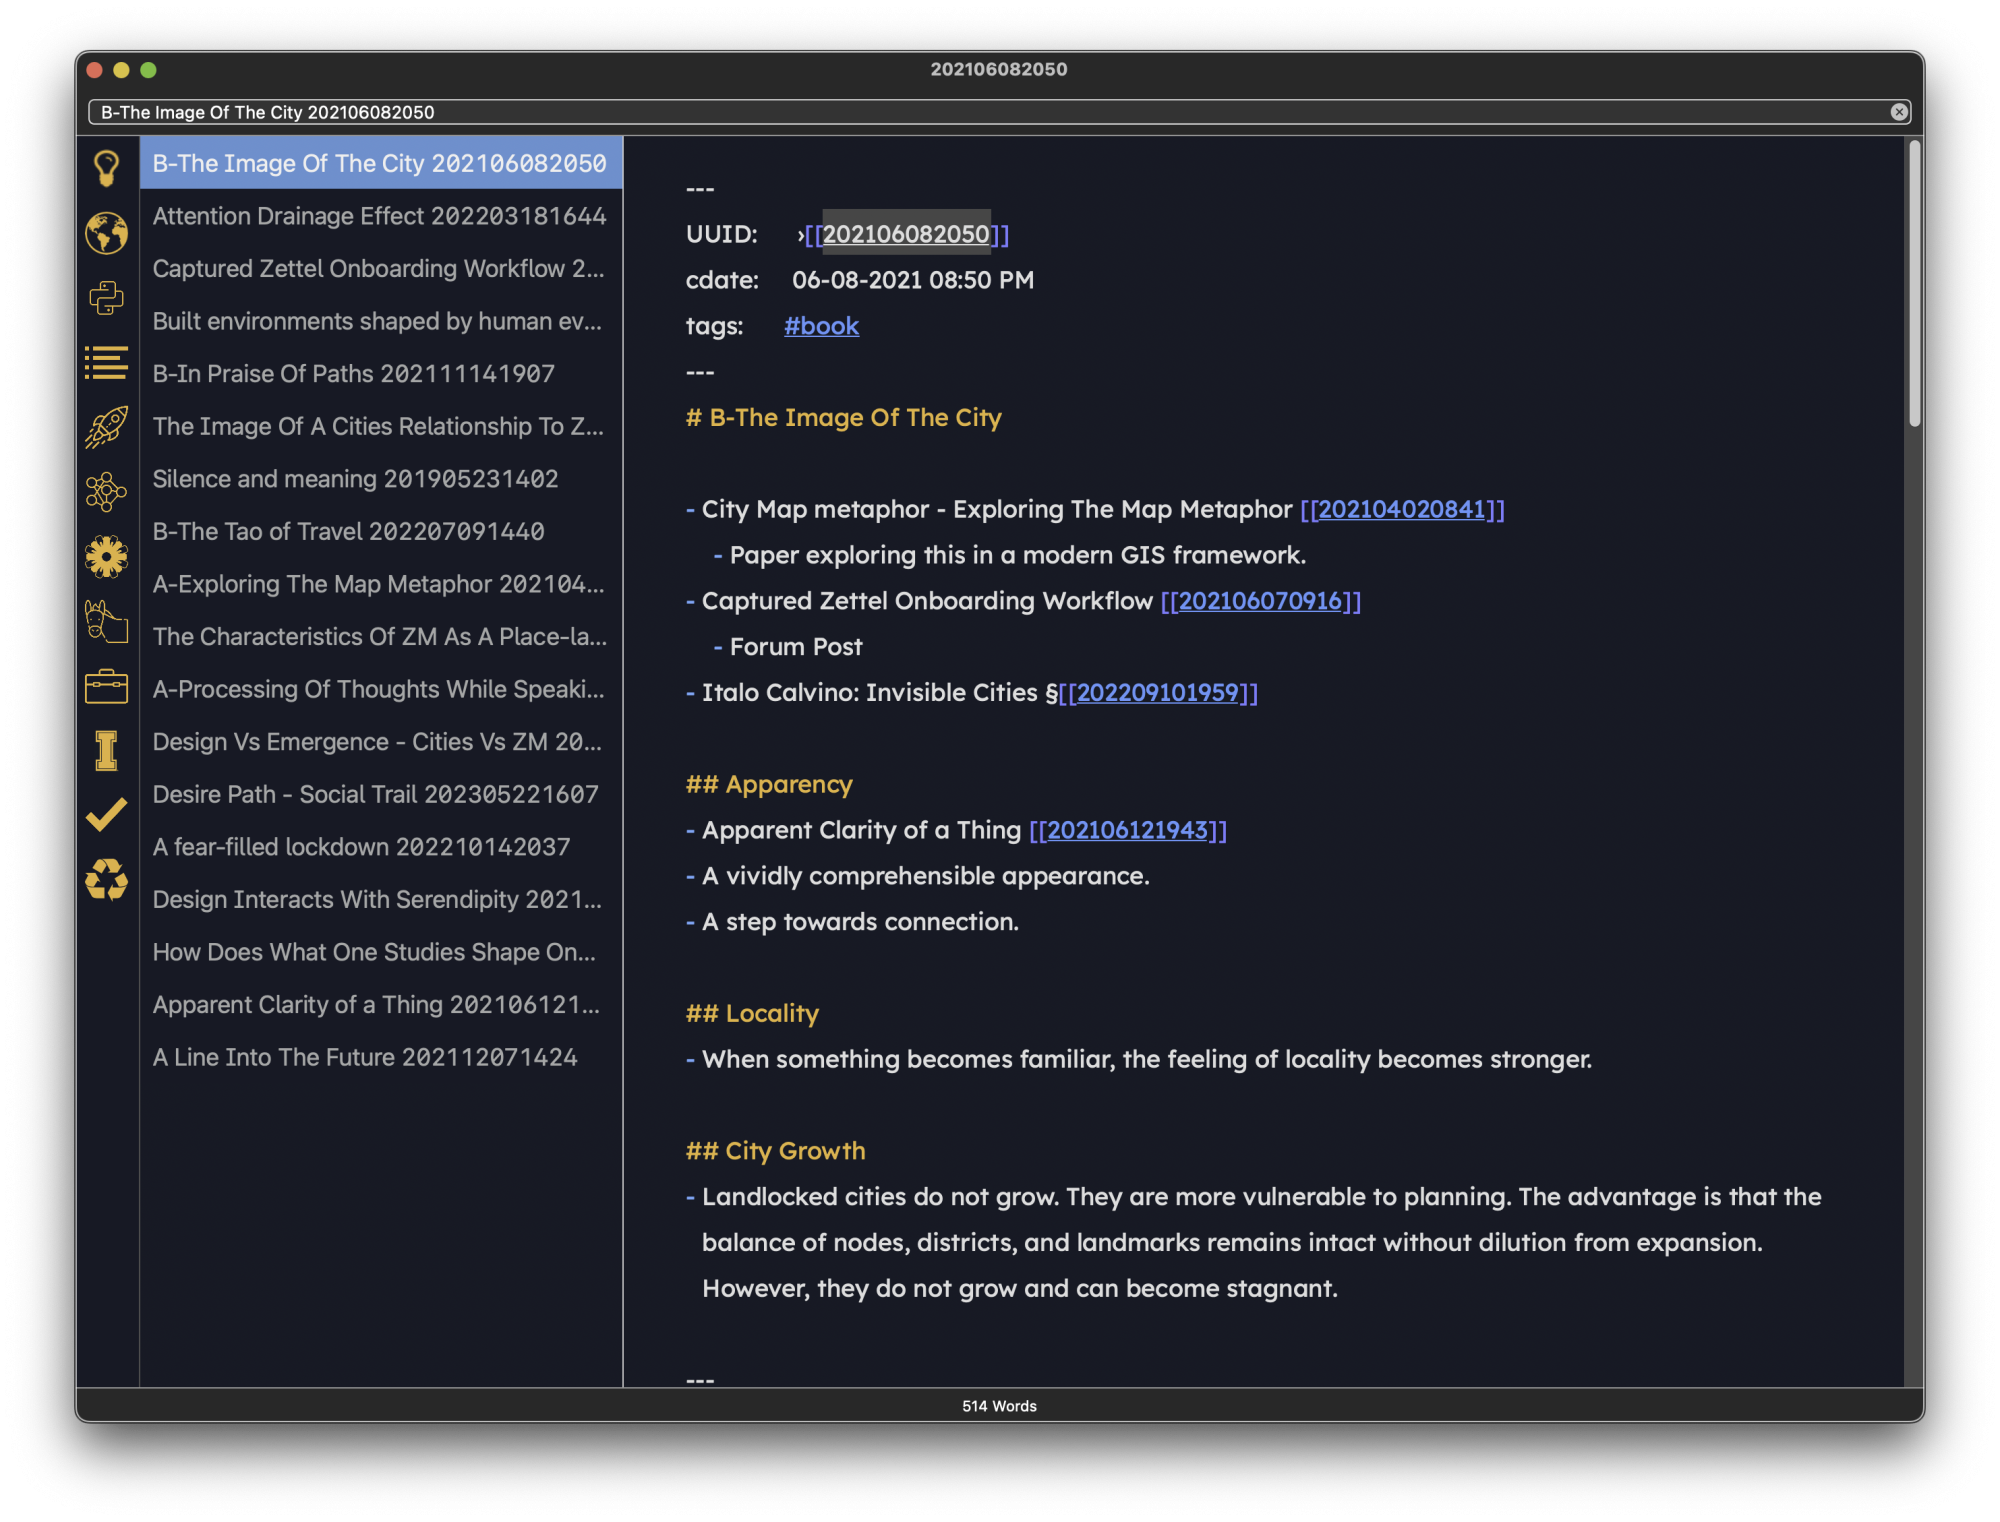
Task: Select note Silence and meaning 201905231402
Action: click(381, 479)
